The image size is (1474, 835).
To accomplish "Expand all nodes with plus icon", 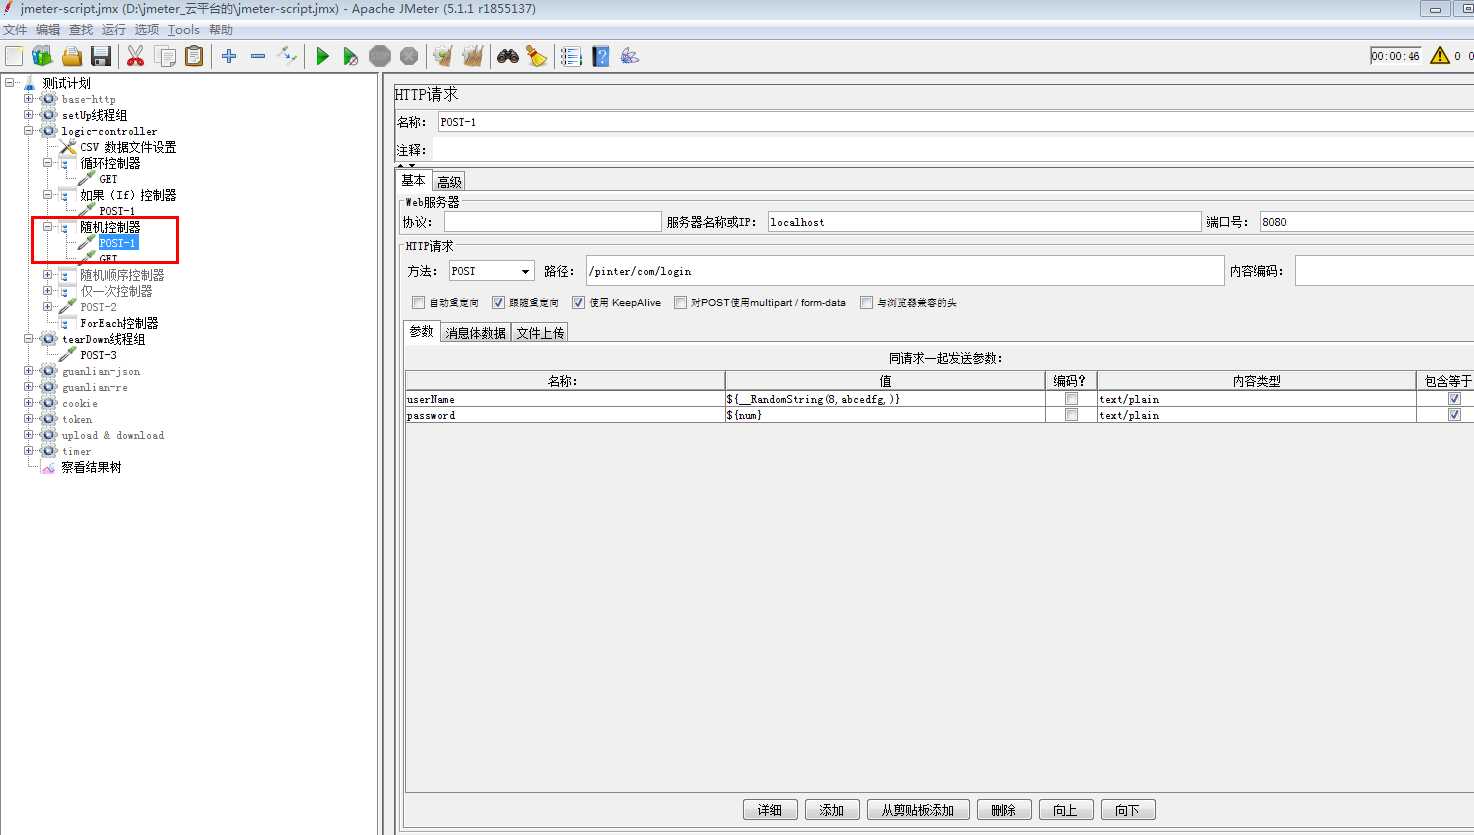I will 229,56.
